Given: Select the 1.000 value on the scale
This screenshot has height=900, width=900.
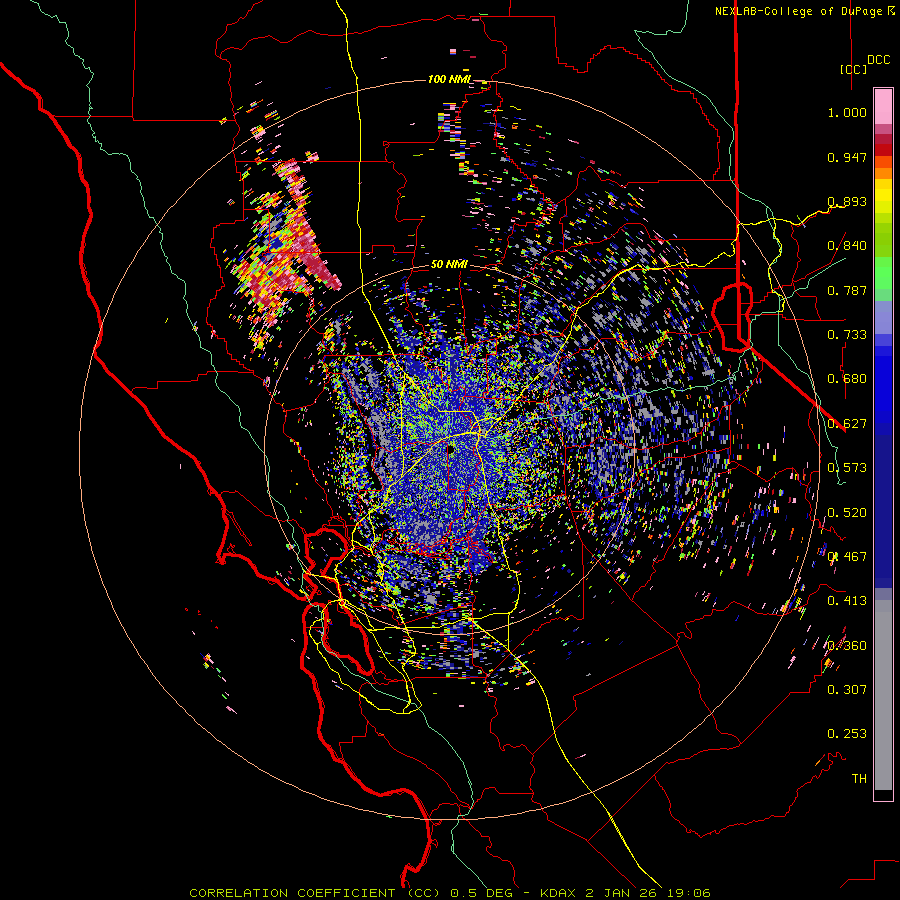Looking at the screenshot, I should pos(847,112).
